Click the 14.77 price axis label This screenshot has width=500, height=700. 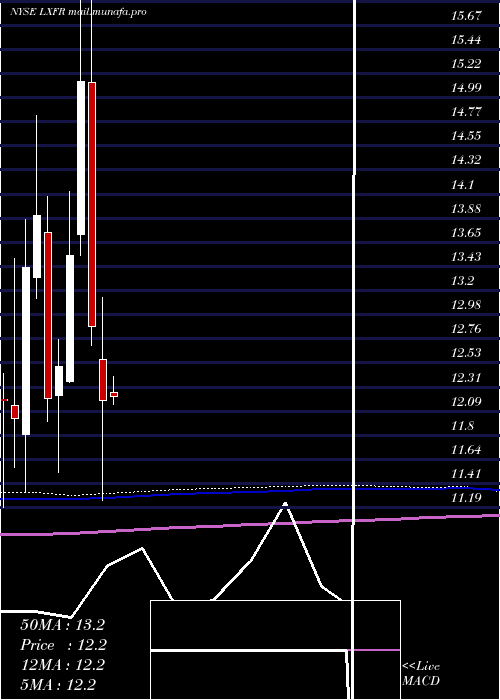[466, 112]
